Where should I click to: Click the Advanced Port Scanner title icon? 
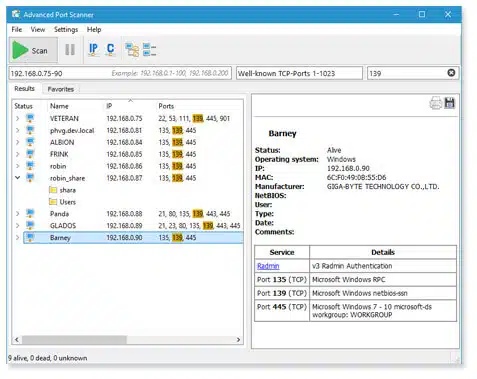pyautogui.click(x=16, y=14)
